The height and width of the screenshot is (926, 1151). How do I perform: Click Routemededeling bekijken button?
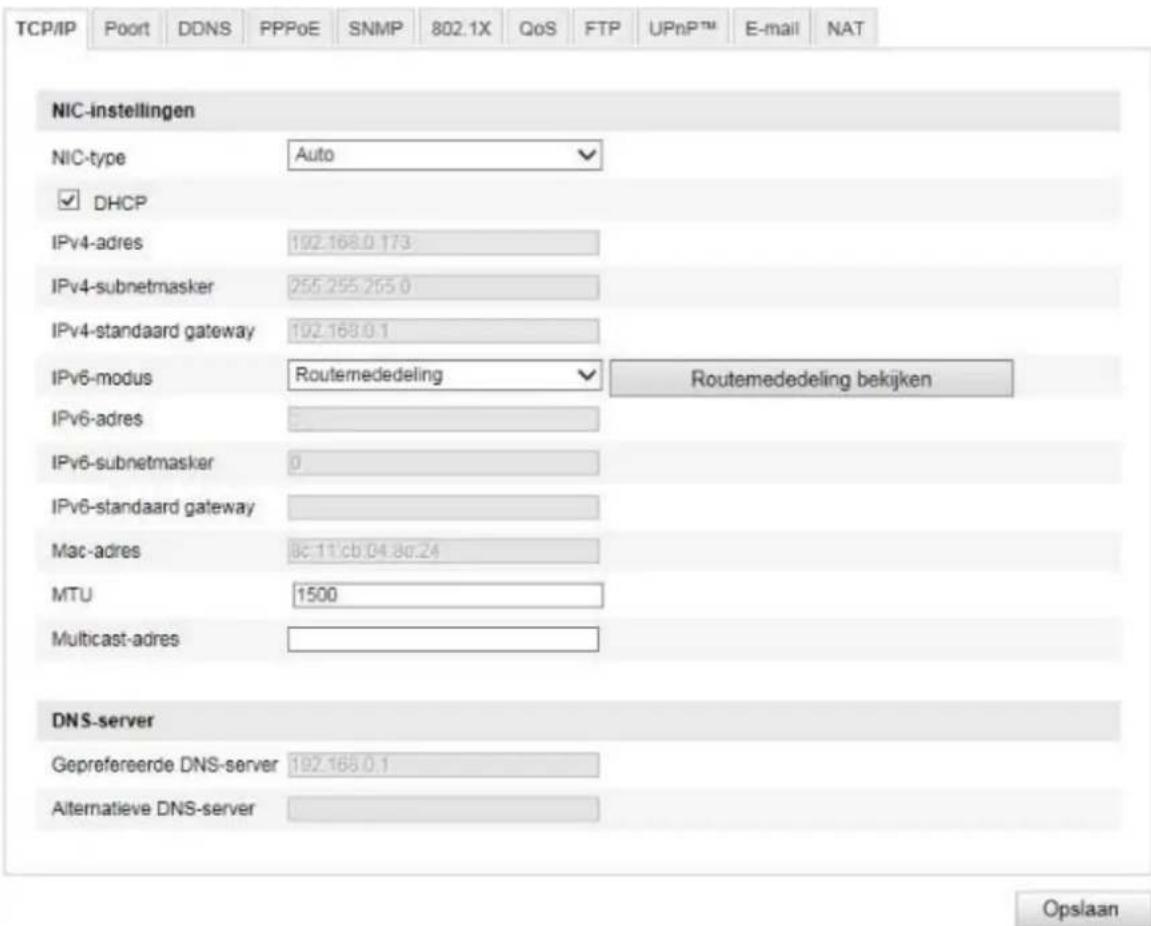[811, 379]
